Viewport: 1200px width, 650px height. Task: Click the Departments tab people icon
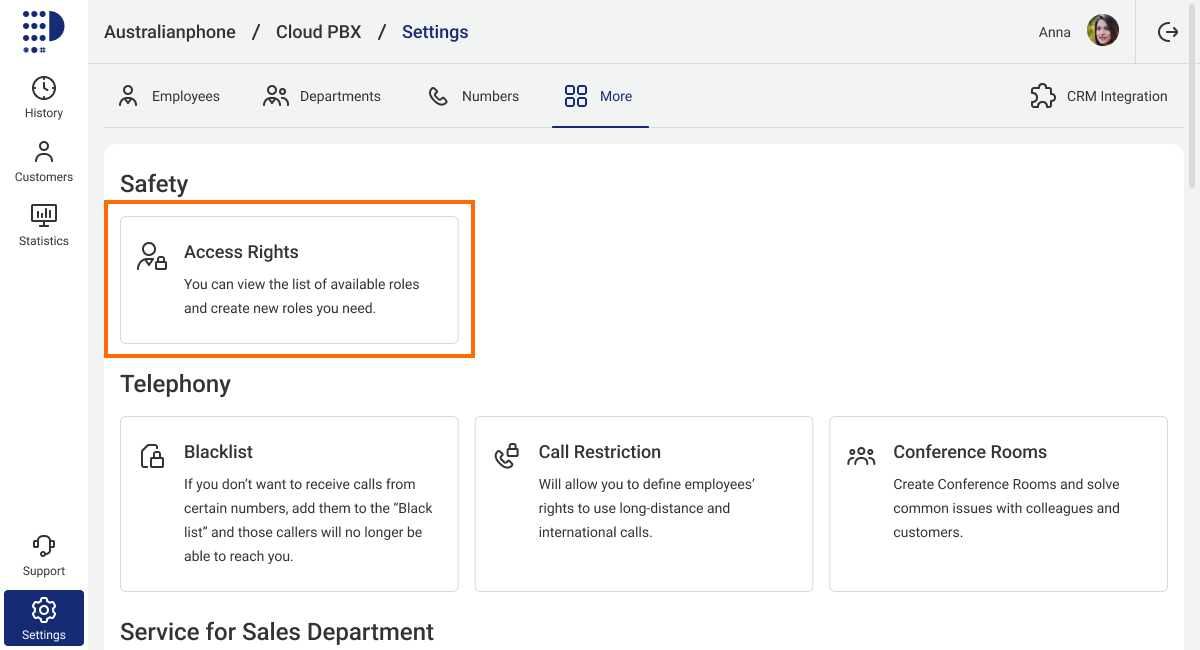coord(276,96)
